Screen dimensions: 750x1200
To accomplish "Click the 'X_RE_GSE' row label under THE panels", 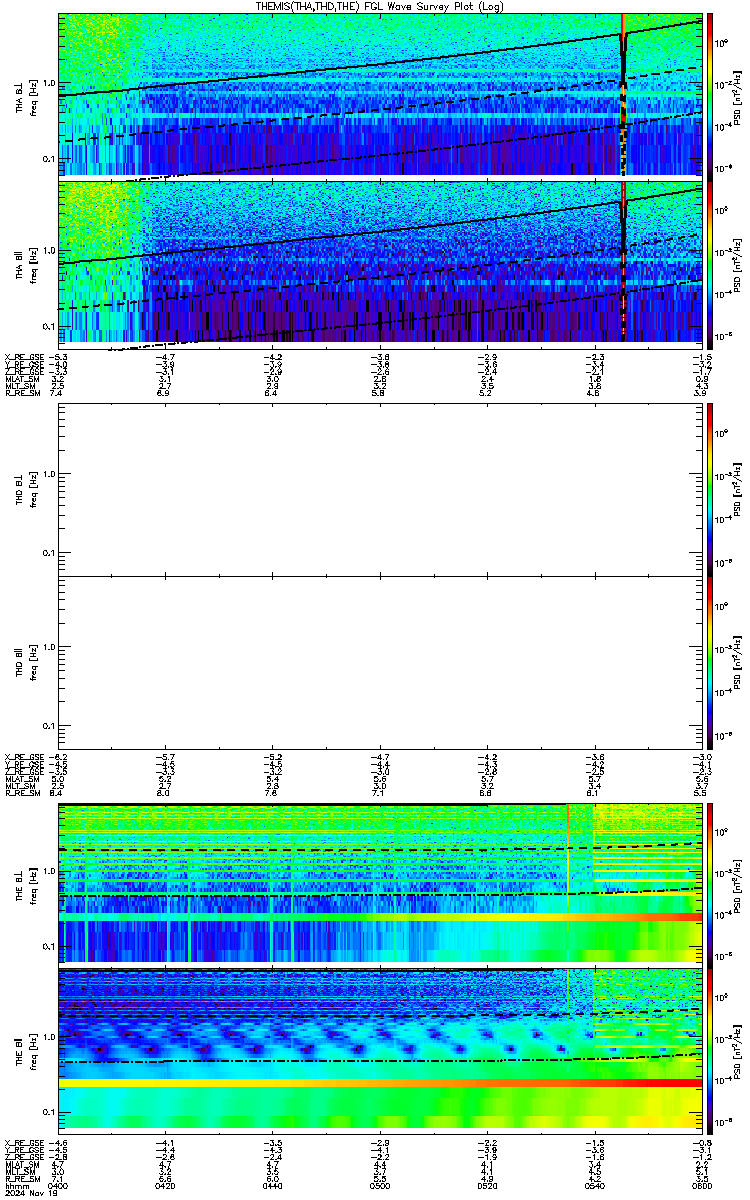I will click(x=23, y=1142).
